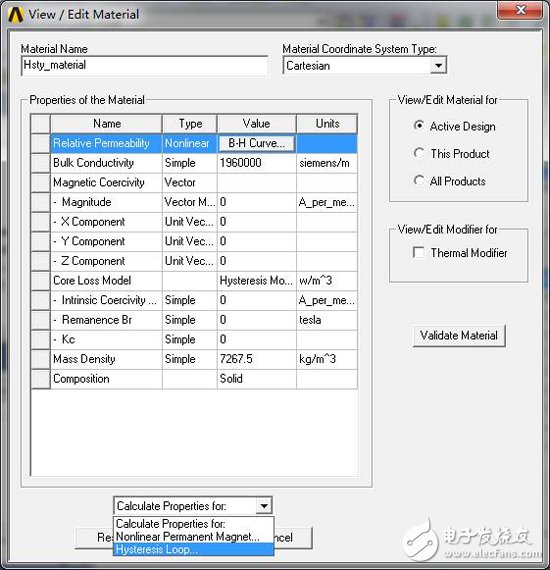Collapse the Calculate Properties for dropdown arrow
Screen dimensions: 550x570
(264, 506)
